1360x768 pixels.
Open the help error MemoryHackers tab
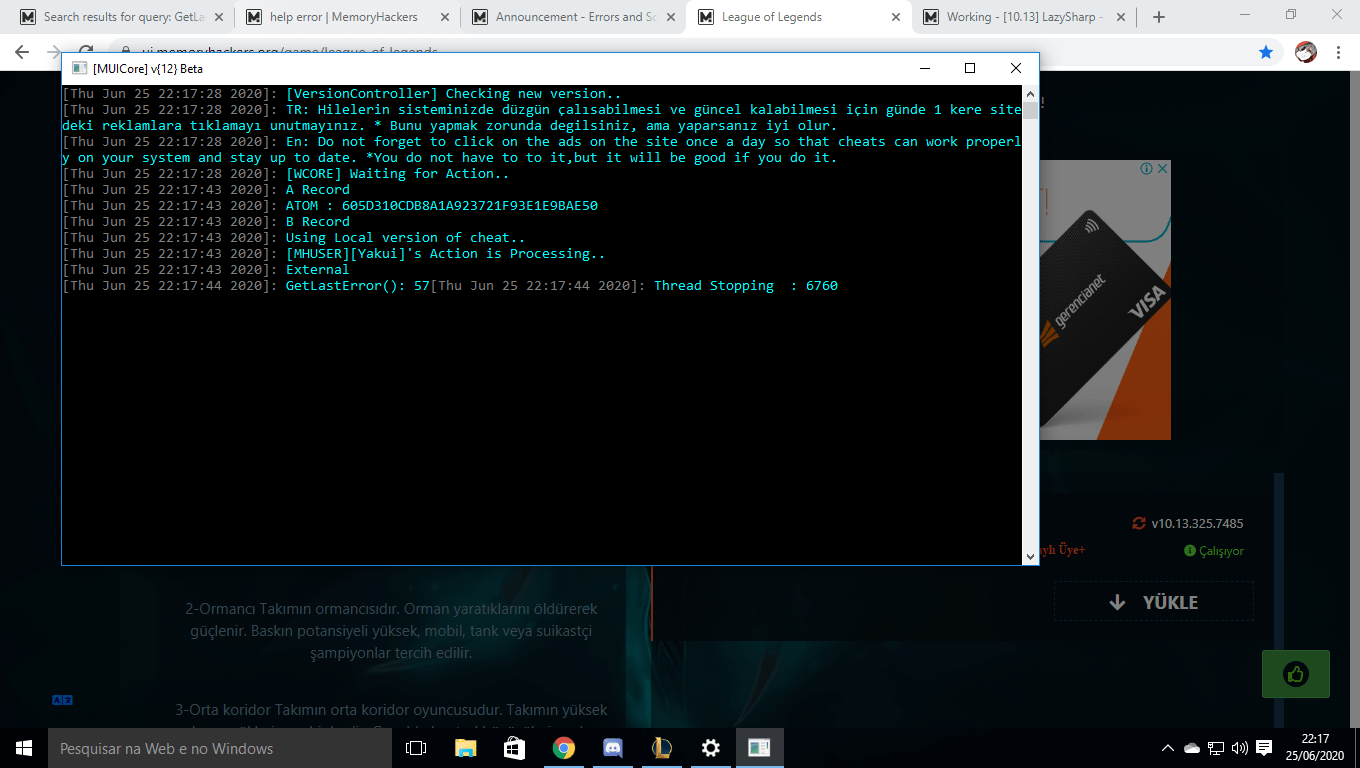coord(345,17)
